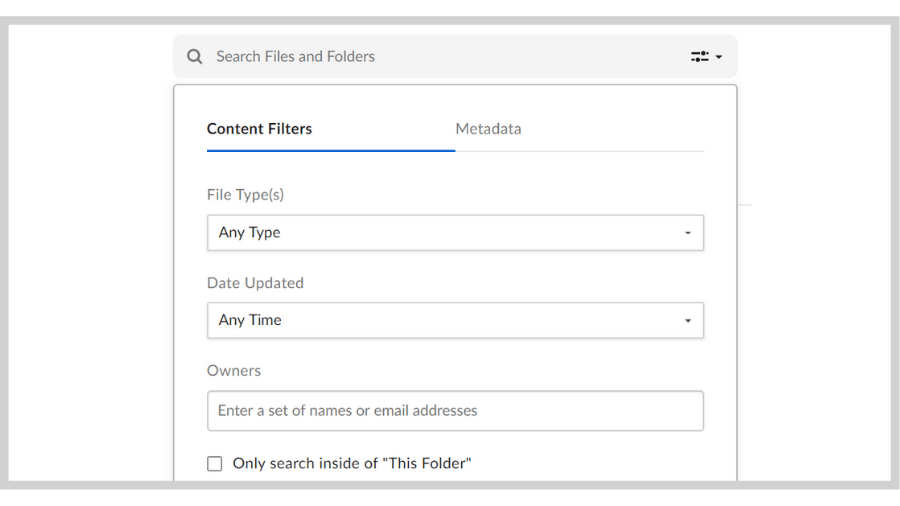Click the arrow on the Date Updated dropdown
The image size is (900, 506).
tap(688, 321)
